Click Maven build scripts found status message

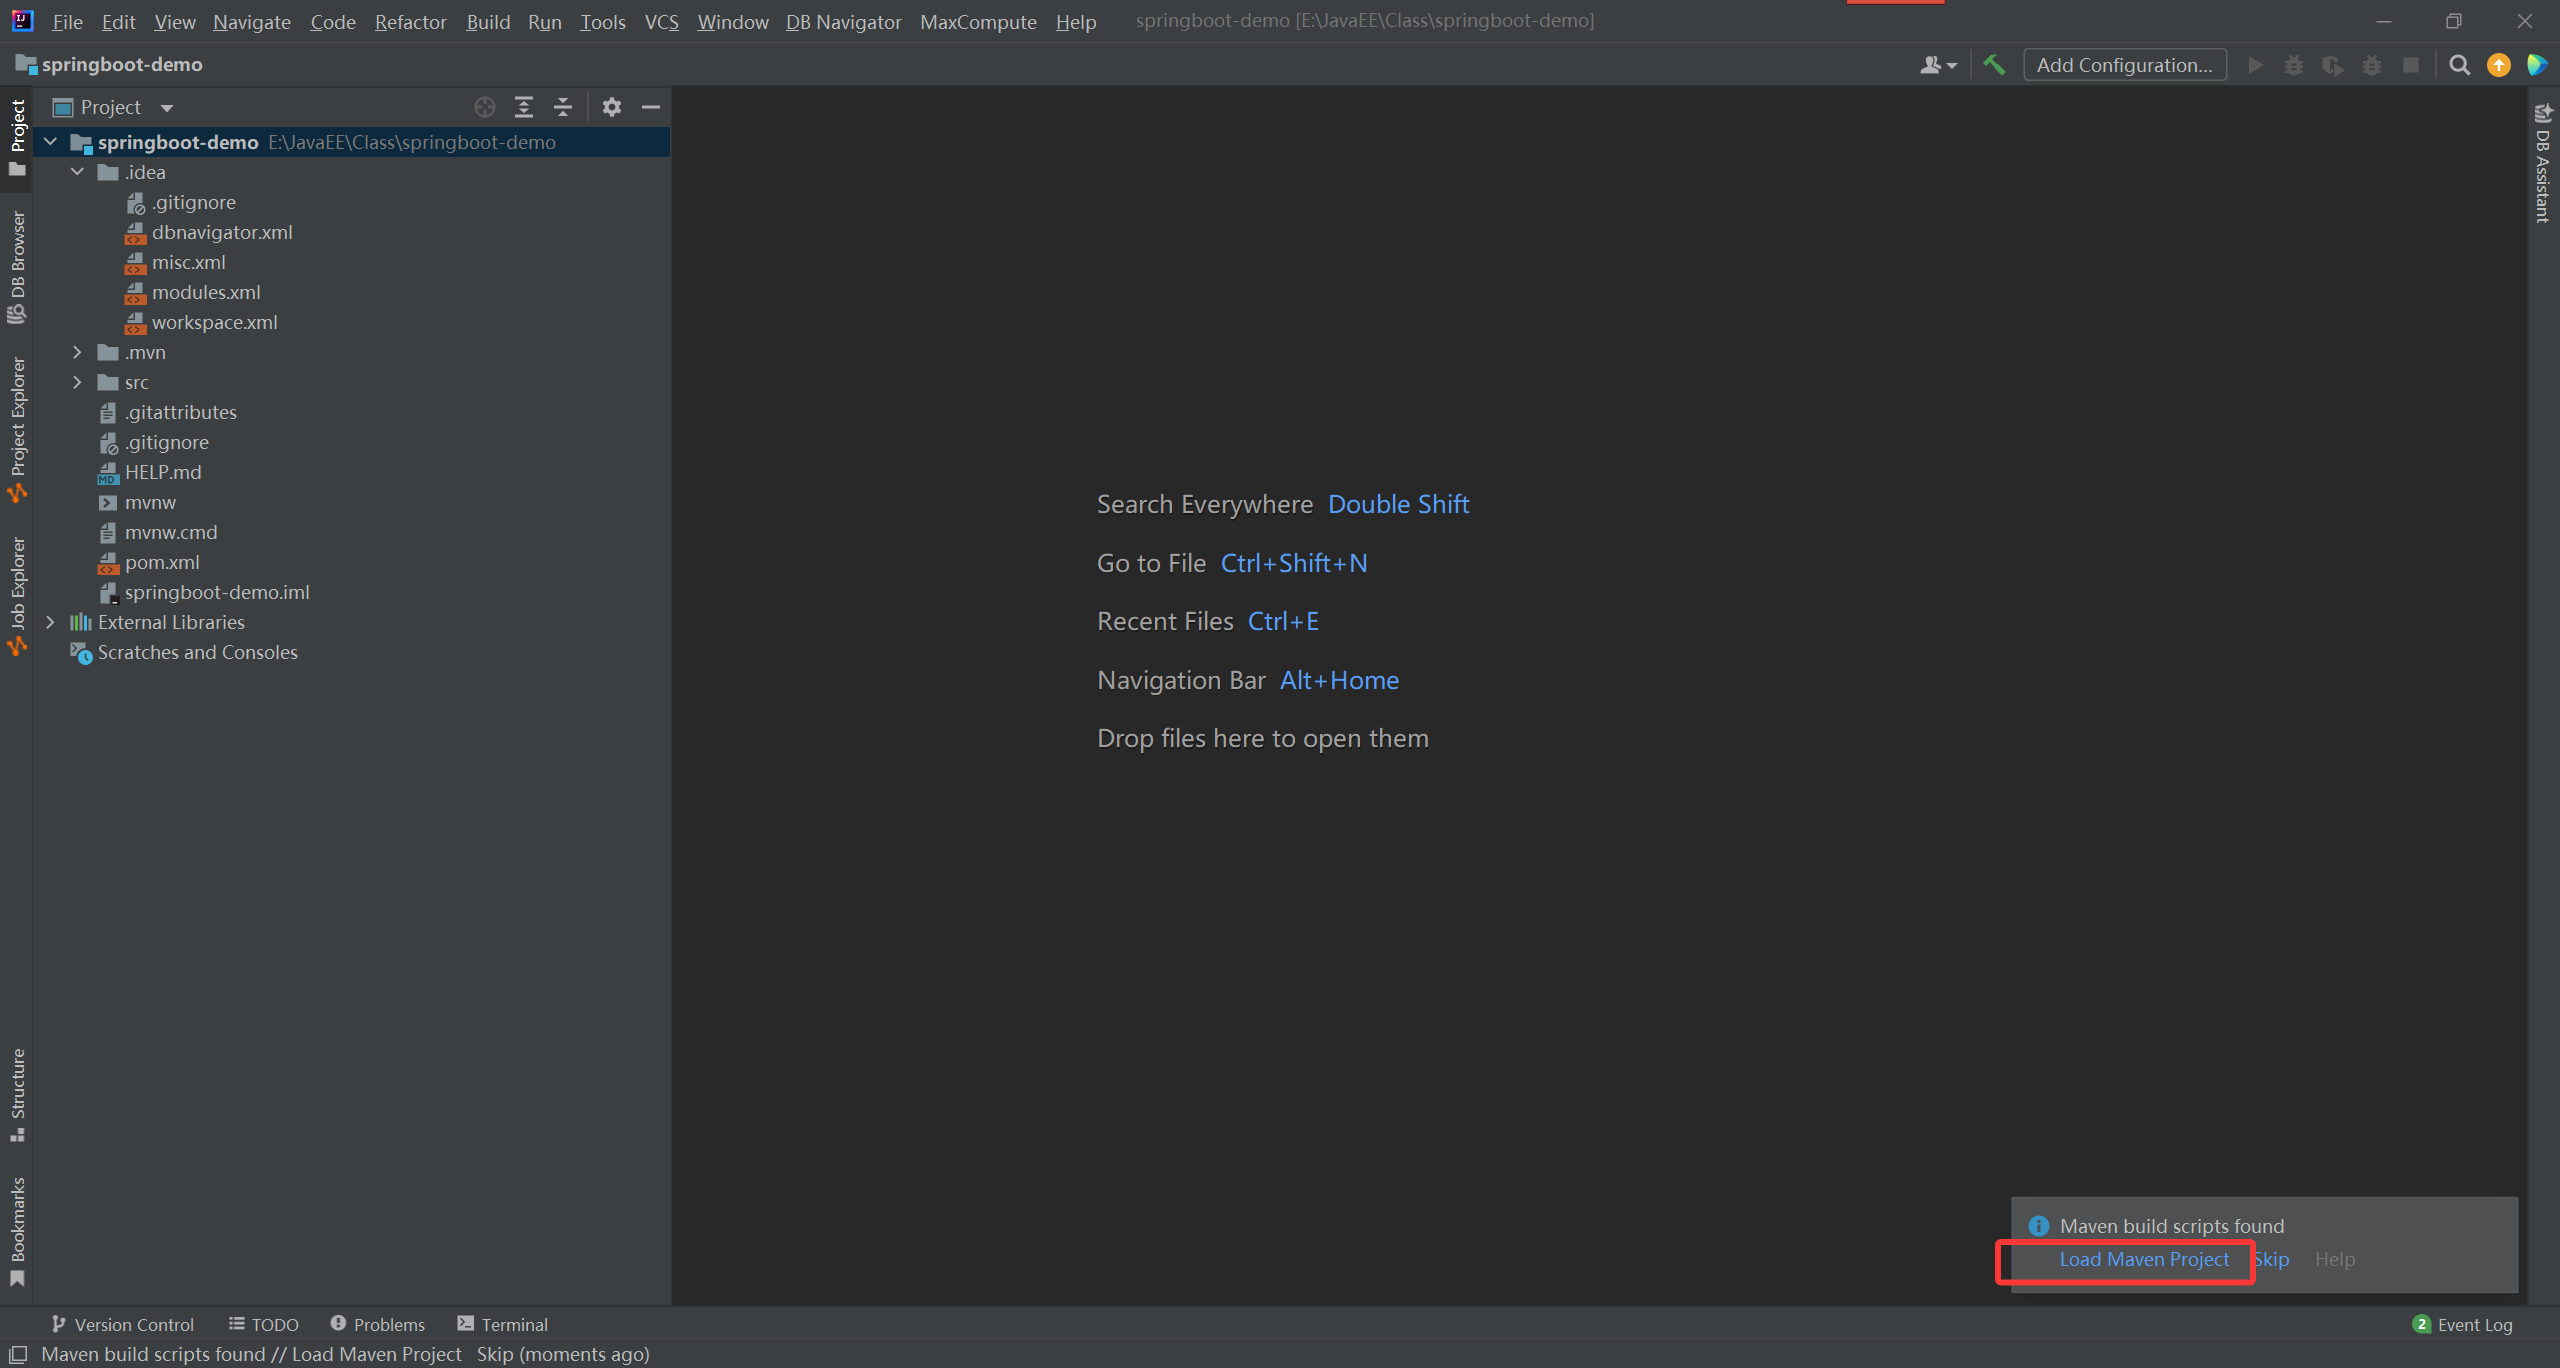coord(345,1354)
